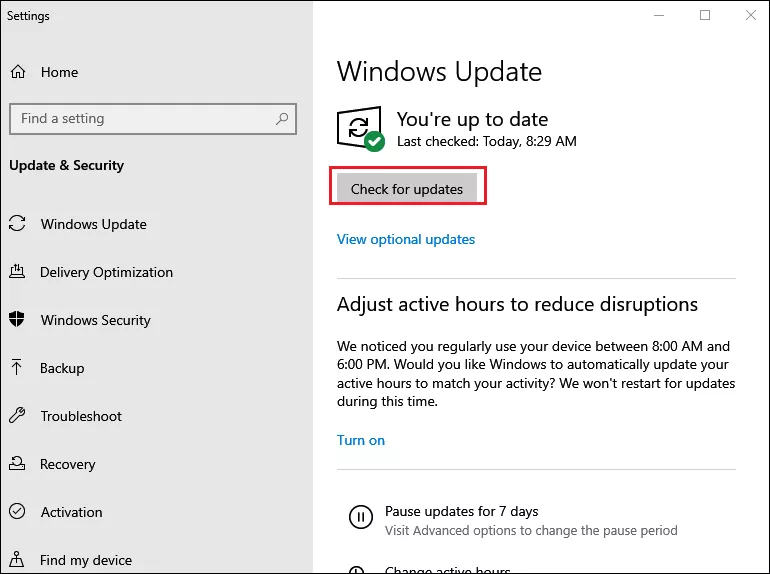
Task: Click the Troubleshoot wrench icon
Action: click(17, 415)
